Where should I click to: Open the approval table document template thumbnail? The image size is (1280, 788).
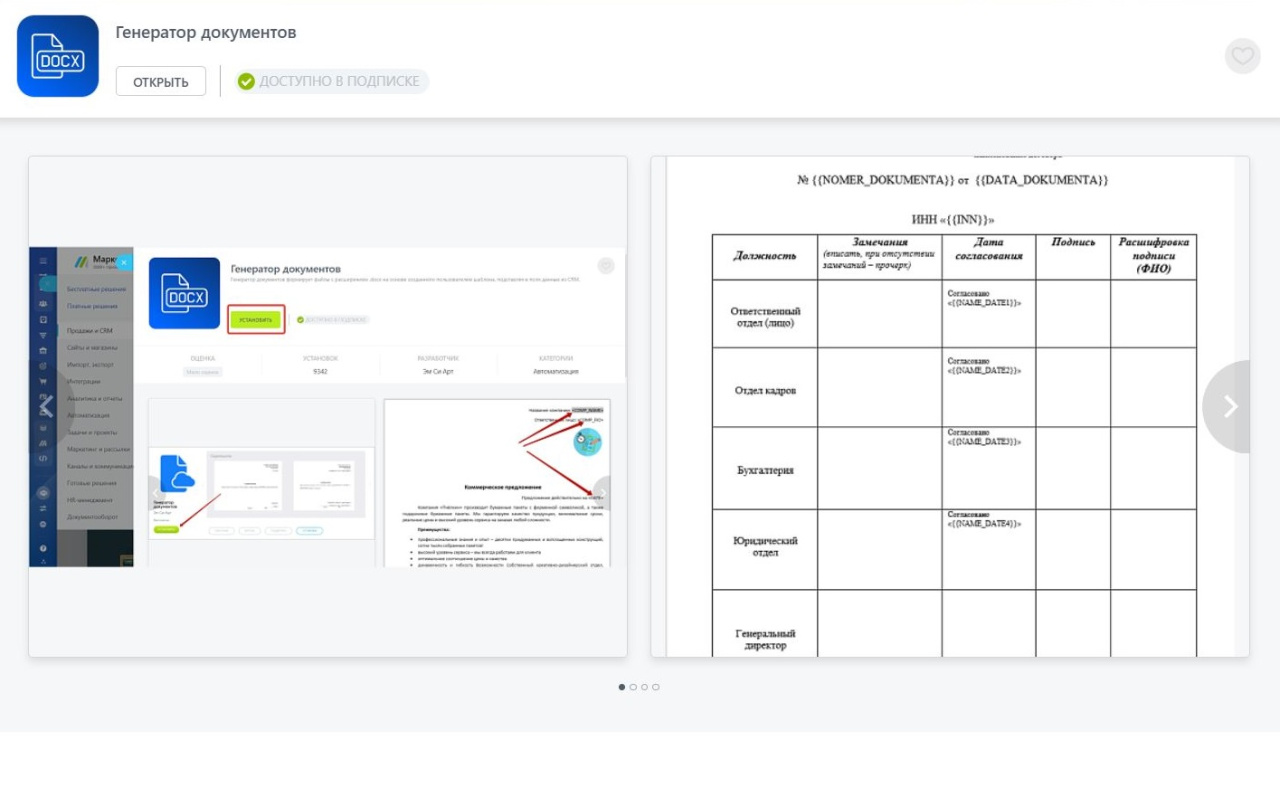[x=950, y=406]
